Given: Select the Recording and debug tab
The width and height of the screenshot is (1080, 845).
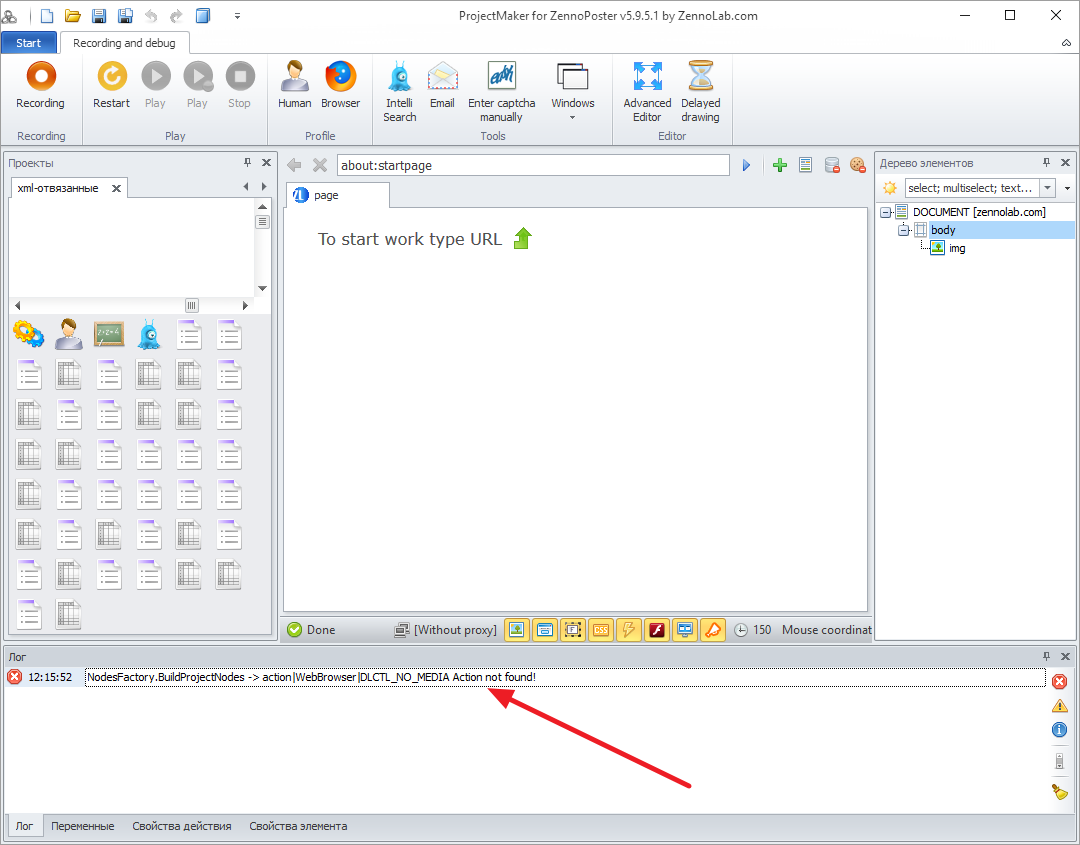Looking at the screenshot, I should tap(125, 43).
